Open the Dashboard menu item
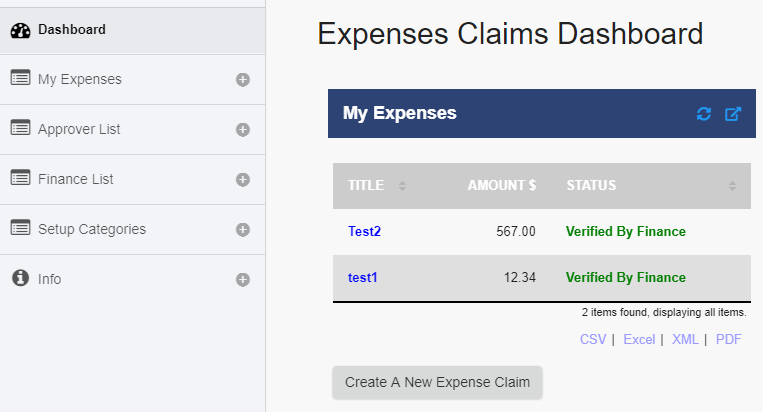Screen dimensions: 763x412 point(72,30)
